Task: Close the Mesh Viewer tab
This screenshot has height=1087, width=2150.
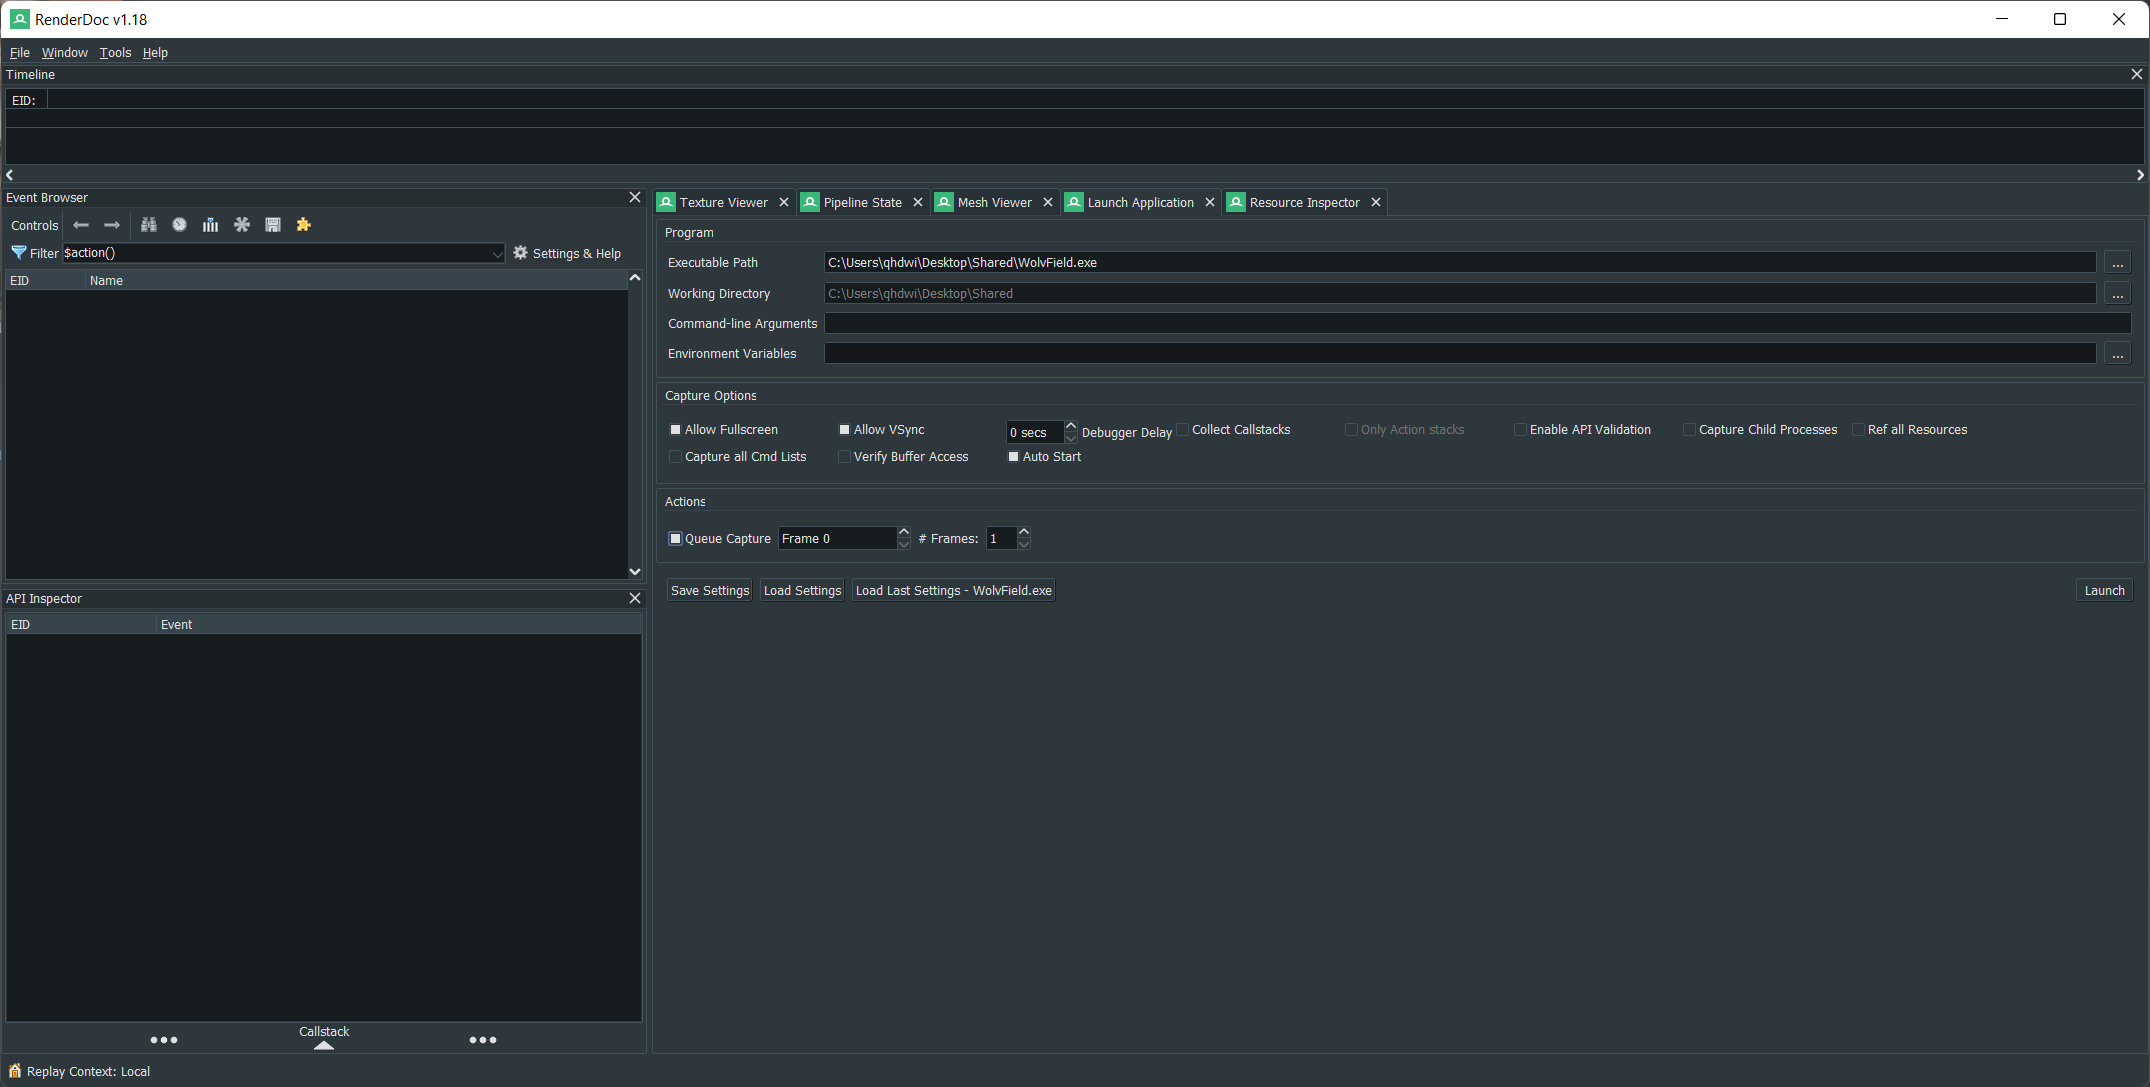Action: click(1048, 202)
